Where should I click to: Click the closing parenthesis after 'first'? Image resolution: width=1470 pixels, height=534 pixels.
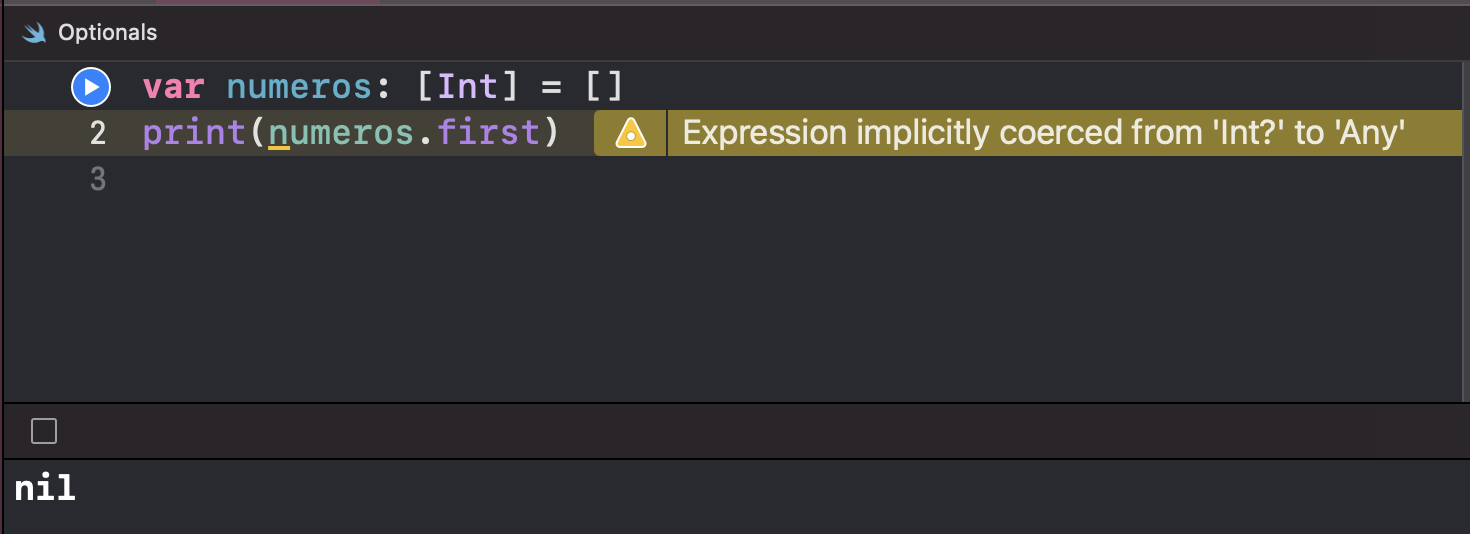(550, 133)
